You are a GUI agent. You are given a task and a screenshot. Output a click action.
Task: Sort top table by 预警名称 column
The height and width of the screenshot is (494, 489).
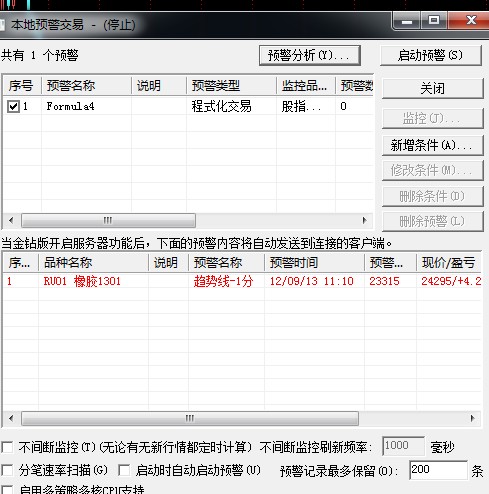pyautogui.click(x=86, y=86)
